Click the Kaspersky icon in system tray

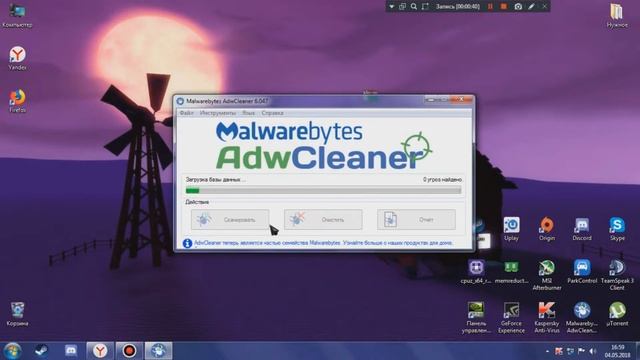[559, 351]
